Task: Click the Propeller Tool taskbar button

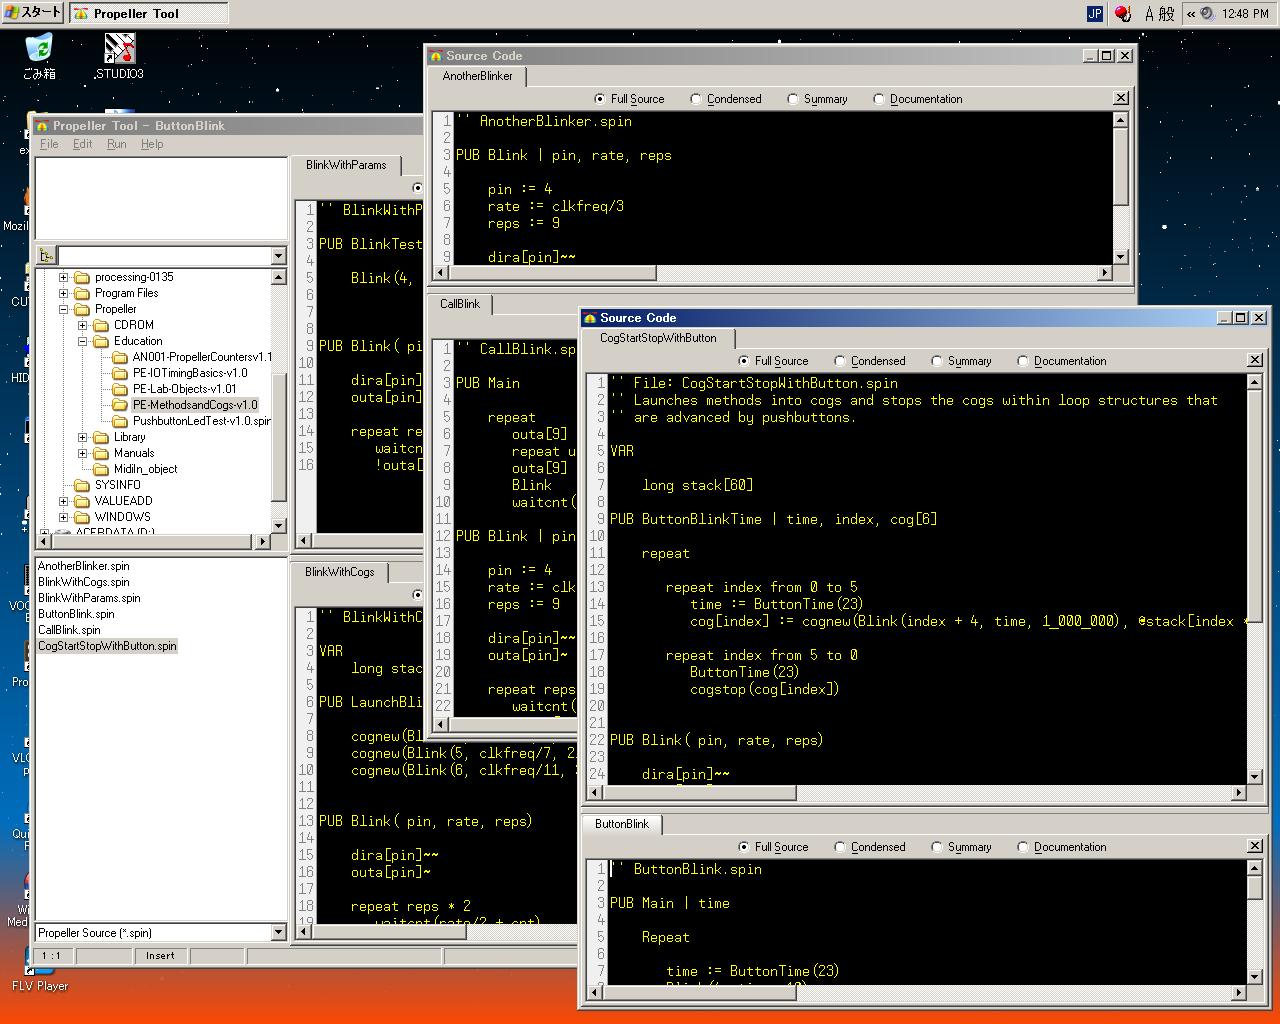Action: pos(148,13)
